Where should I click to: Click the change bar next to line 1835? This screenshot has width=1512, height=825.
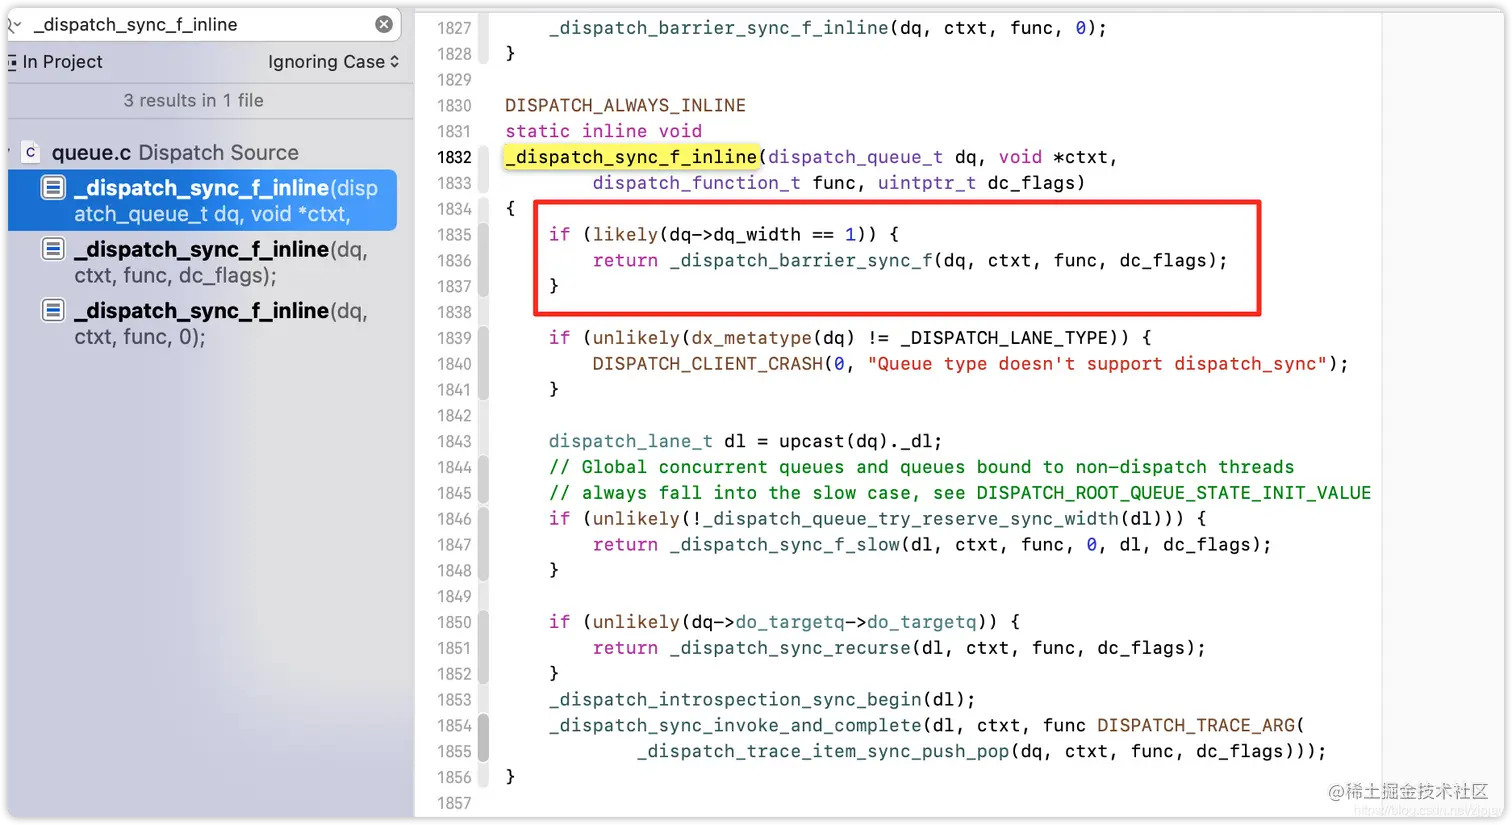coord(484,235)
